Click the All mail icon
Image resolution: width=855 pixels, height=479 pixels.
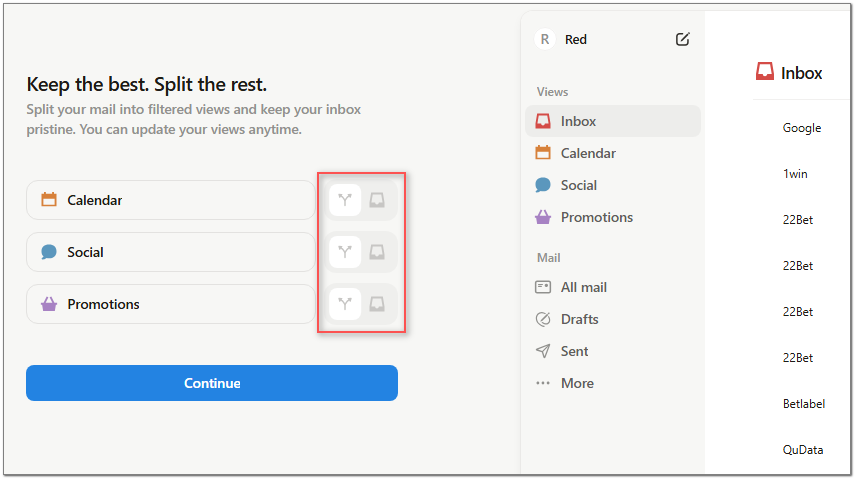coord(543,287)
